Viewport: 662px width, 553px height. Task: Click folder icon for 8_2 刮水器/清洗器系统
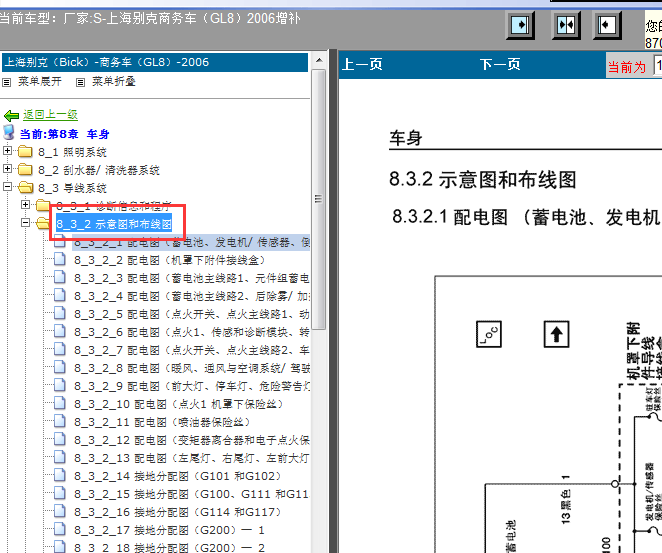(x=25, y=169)
